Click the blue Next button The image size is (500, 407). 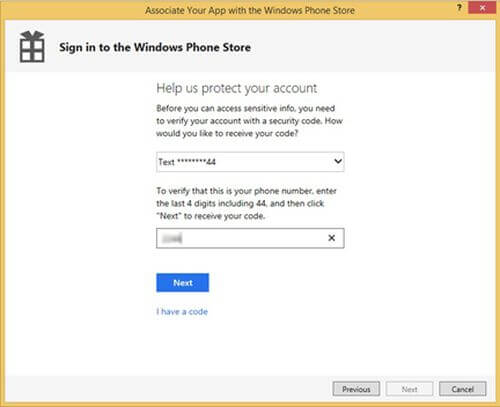183,283
